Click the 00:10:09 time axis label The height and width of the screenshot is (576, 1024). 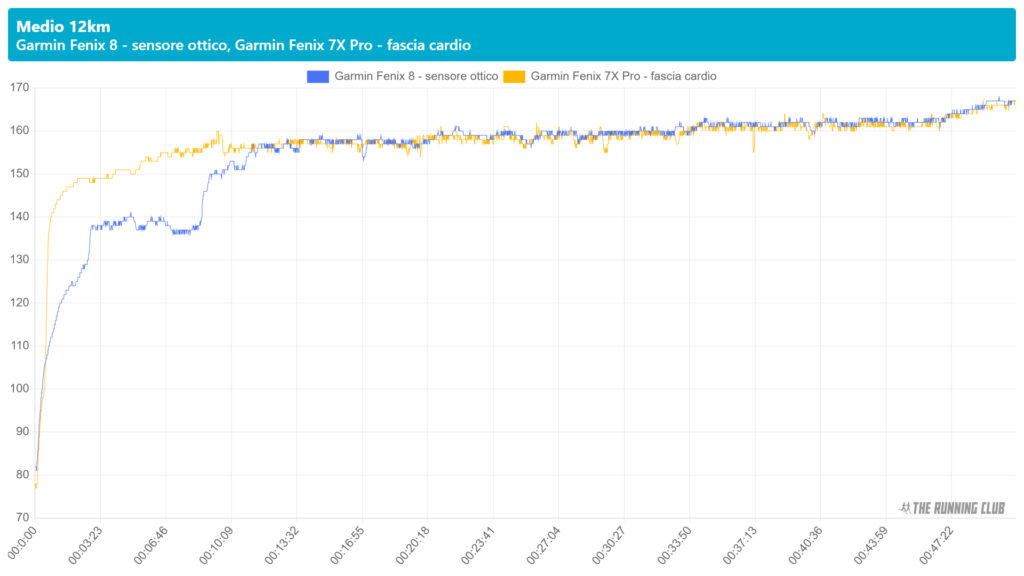(216, 545)
